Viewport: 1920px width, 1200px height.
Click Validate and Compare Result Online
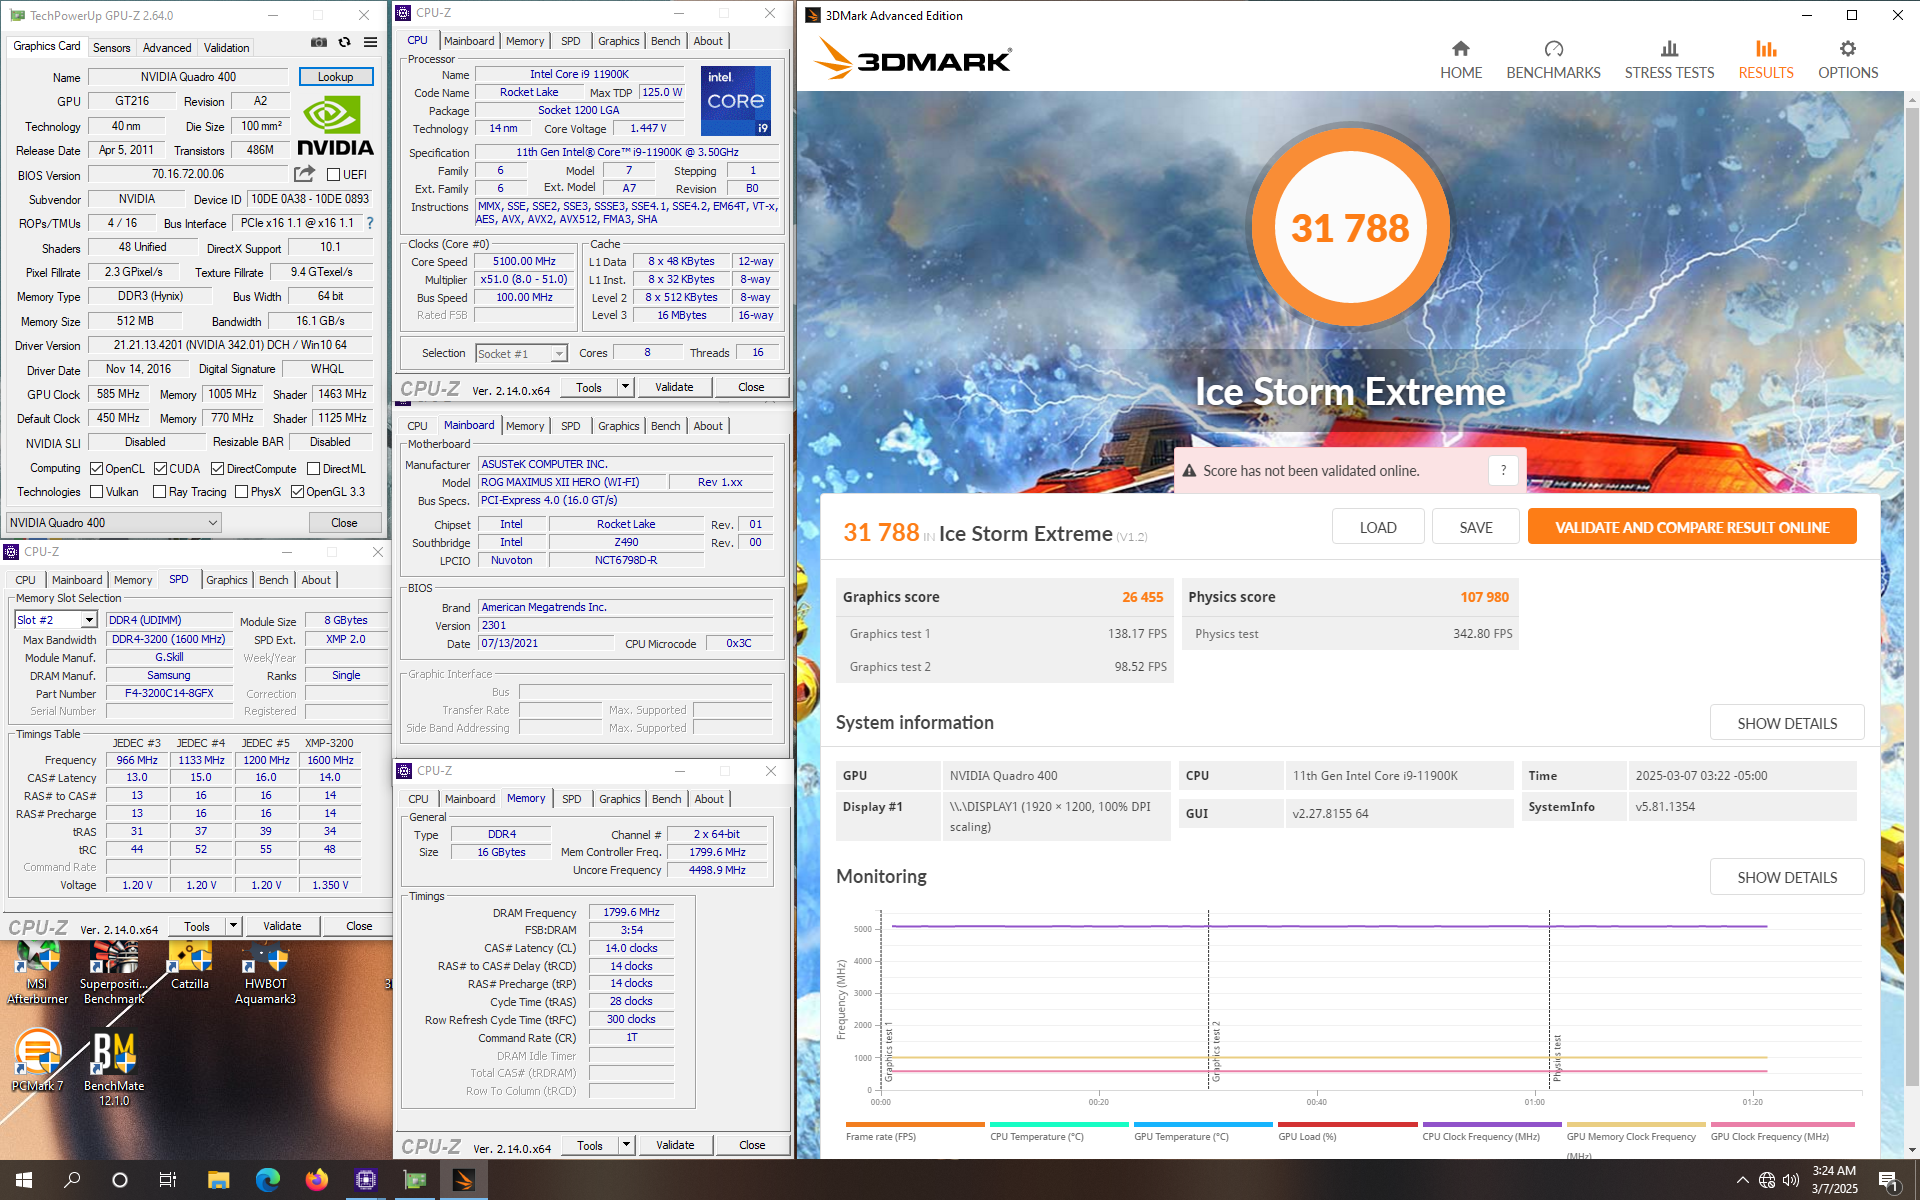(1692, 527)
